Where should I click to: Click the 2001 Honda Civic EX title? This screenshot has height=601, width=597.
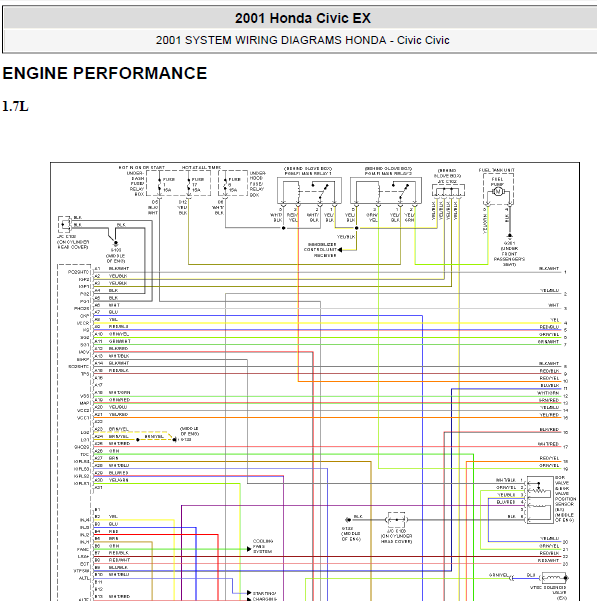tap(303, 18)
